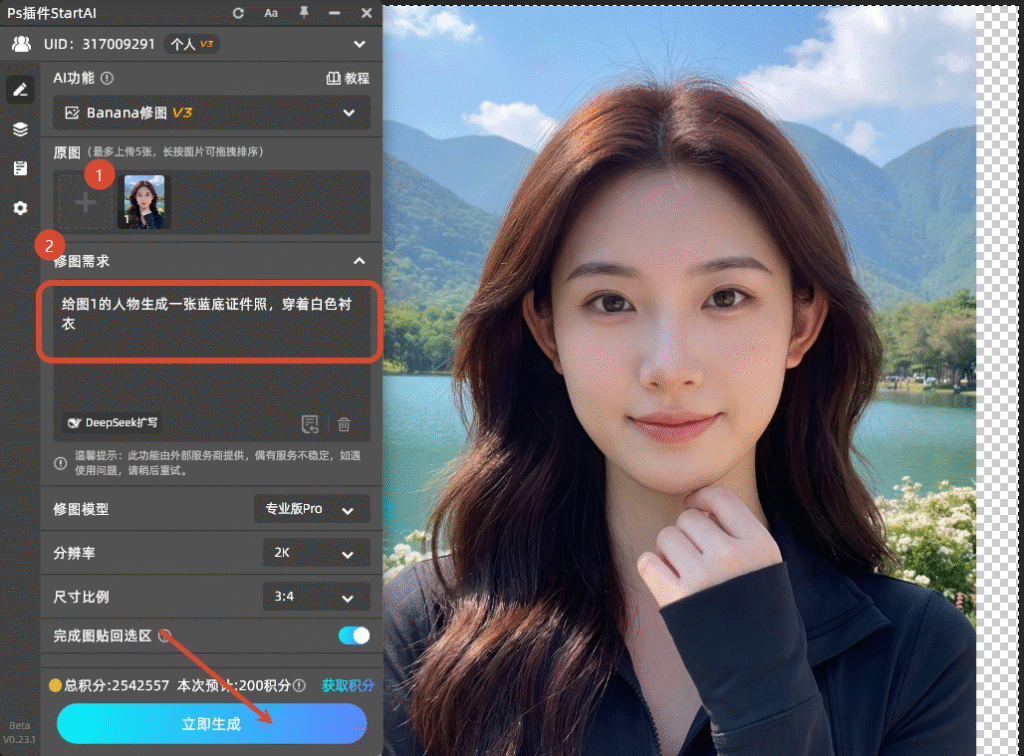Viewport: 1024px width, 756px height.
Task: Click 立即生成 to generate image
Action: coord(211,724)
